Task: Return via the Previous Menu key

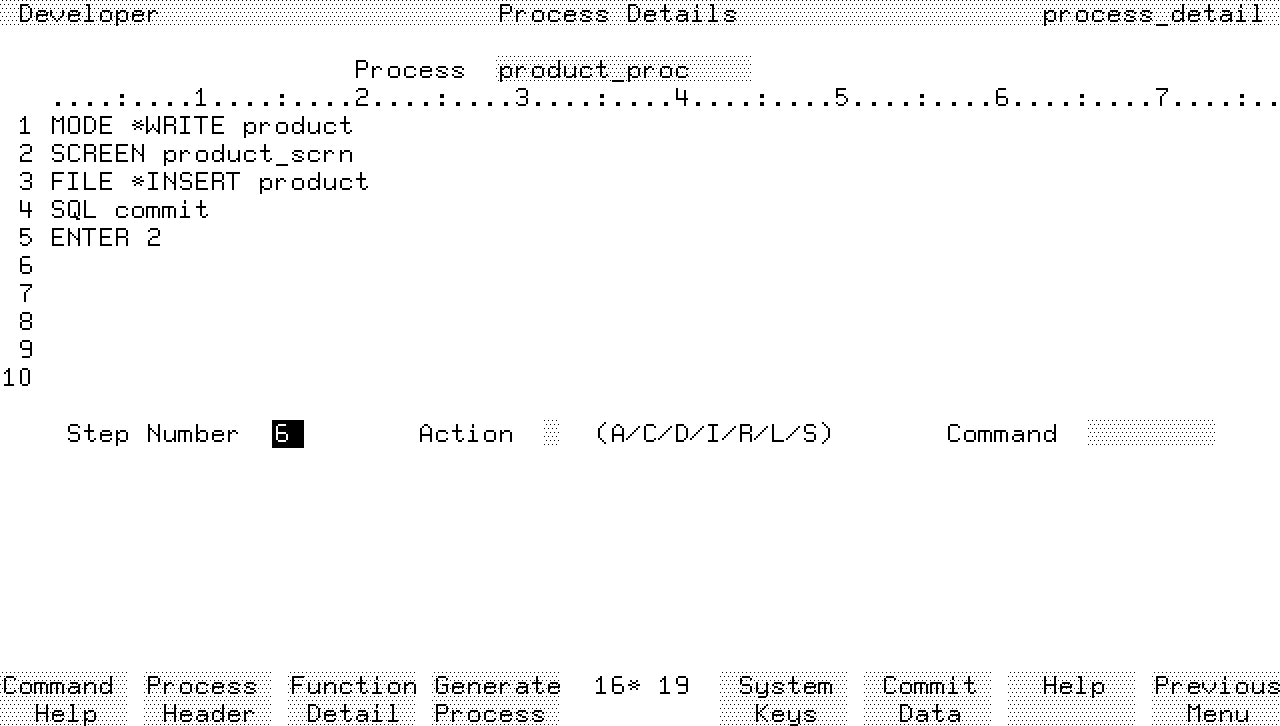Action: tap(1216, 699)
